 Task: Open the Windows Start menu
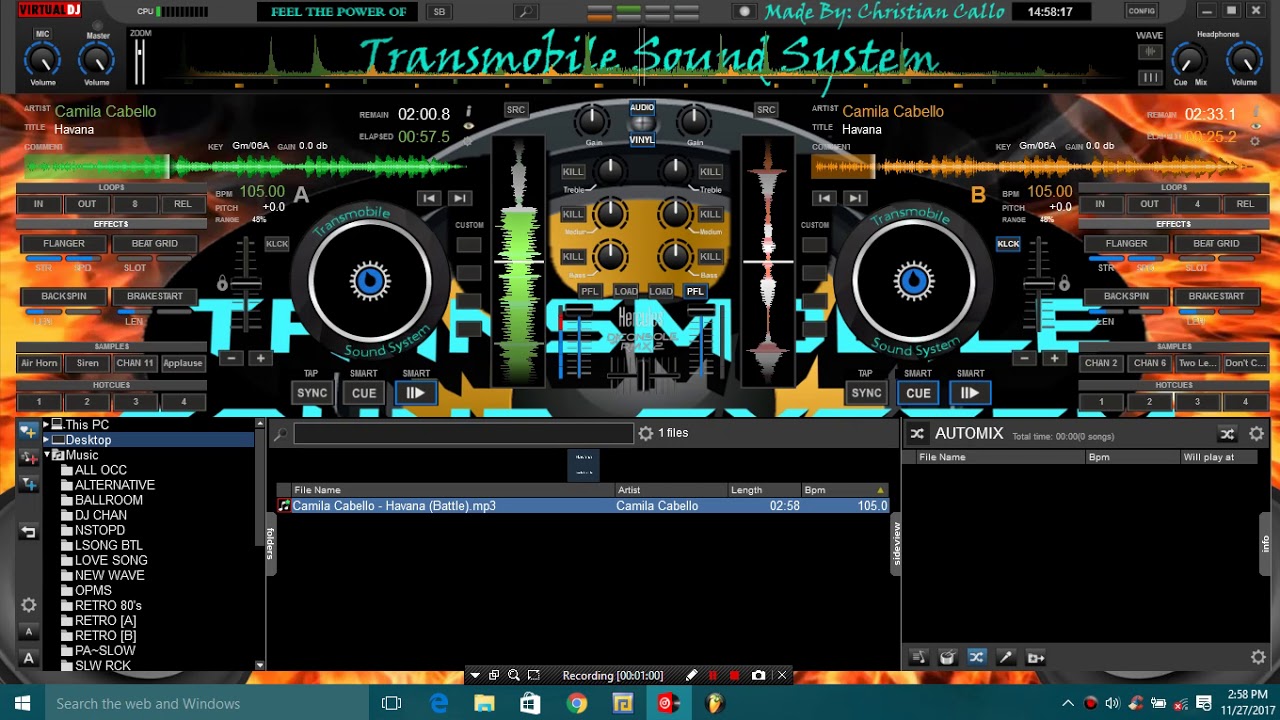click(x=22, y=703)
